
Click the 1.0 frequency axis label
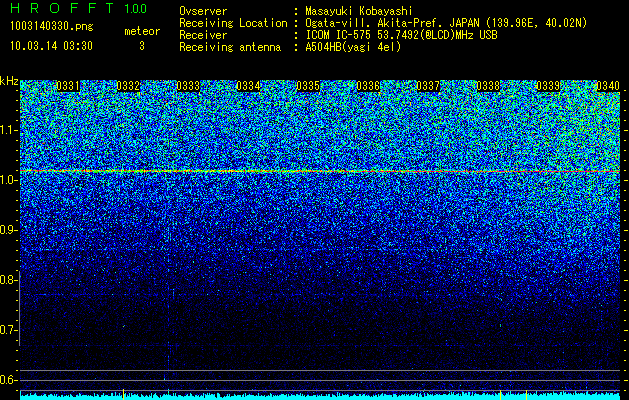point(8,180)
